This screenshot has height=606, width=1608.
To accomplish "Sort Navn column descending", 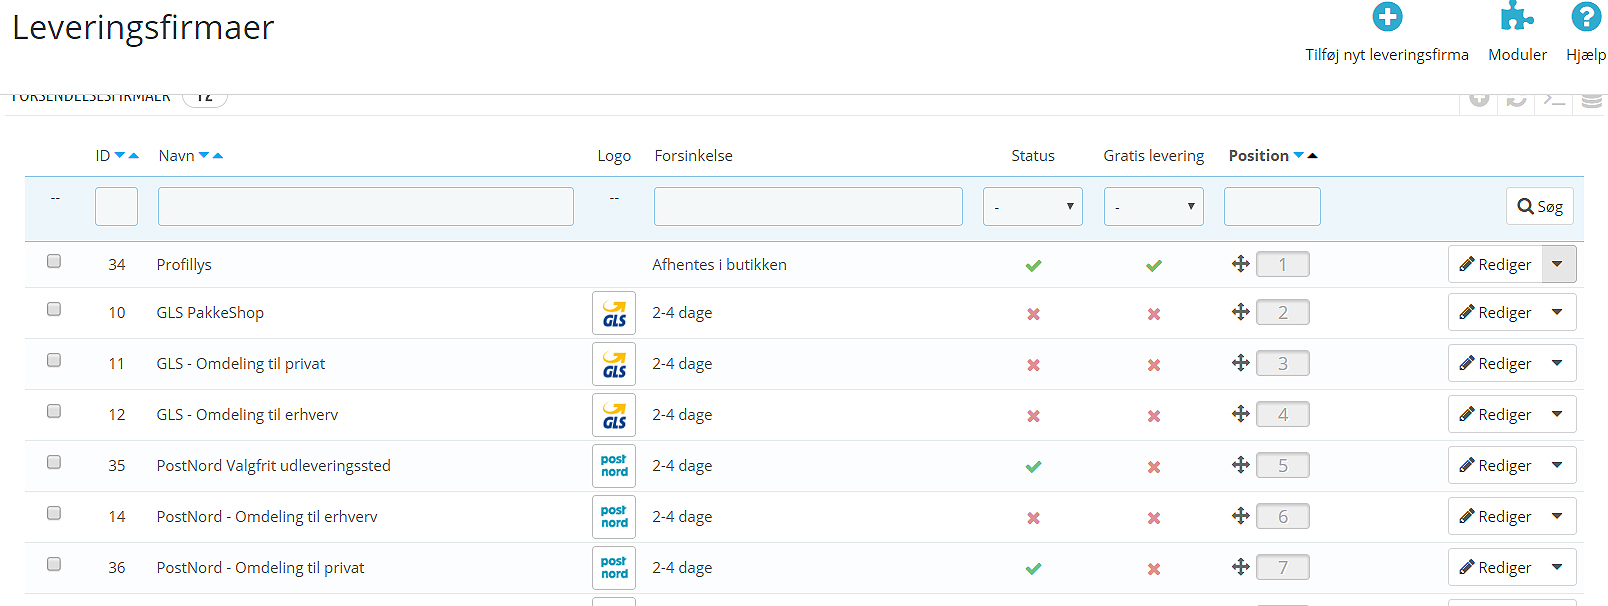I will (204, 156).
